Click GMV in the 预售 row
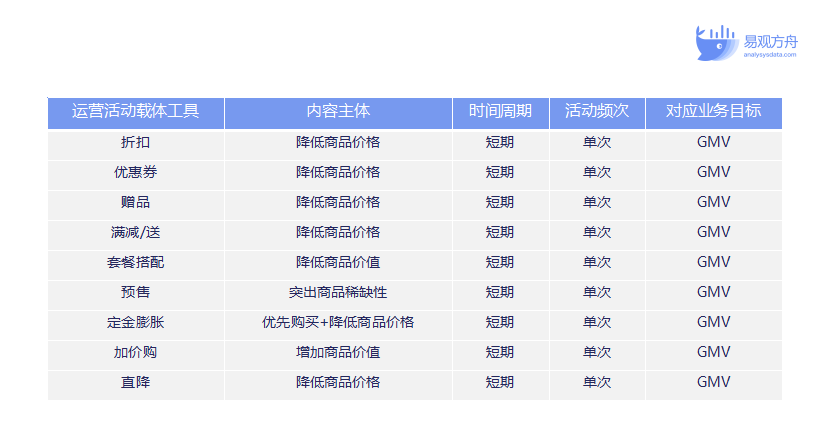This screenshot has width=832, height=433. (x=713, y=291)
